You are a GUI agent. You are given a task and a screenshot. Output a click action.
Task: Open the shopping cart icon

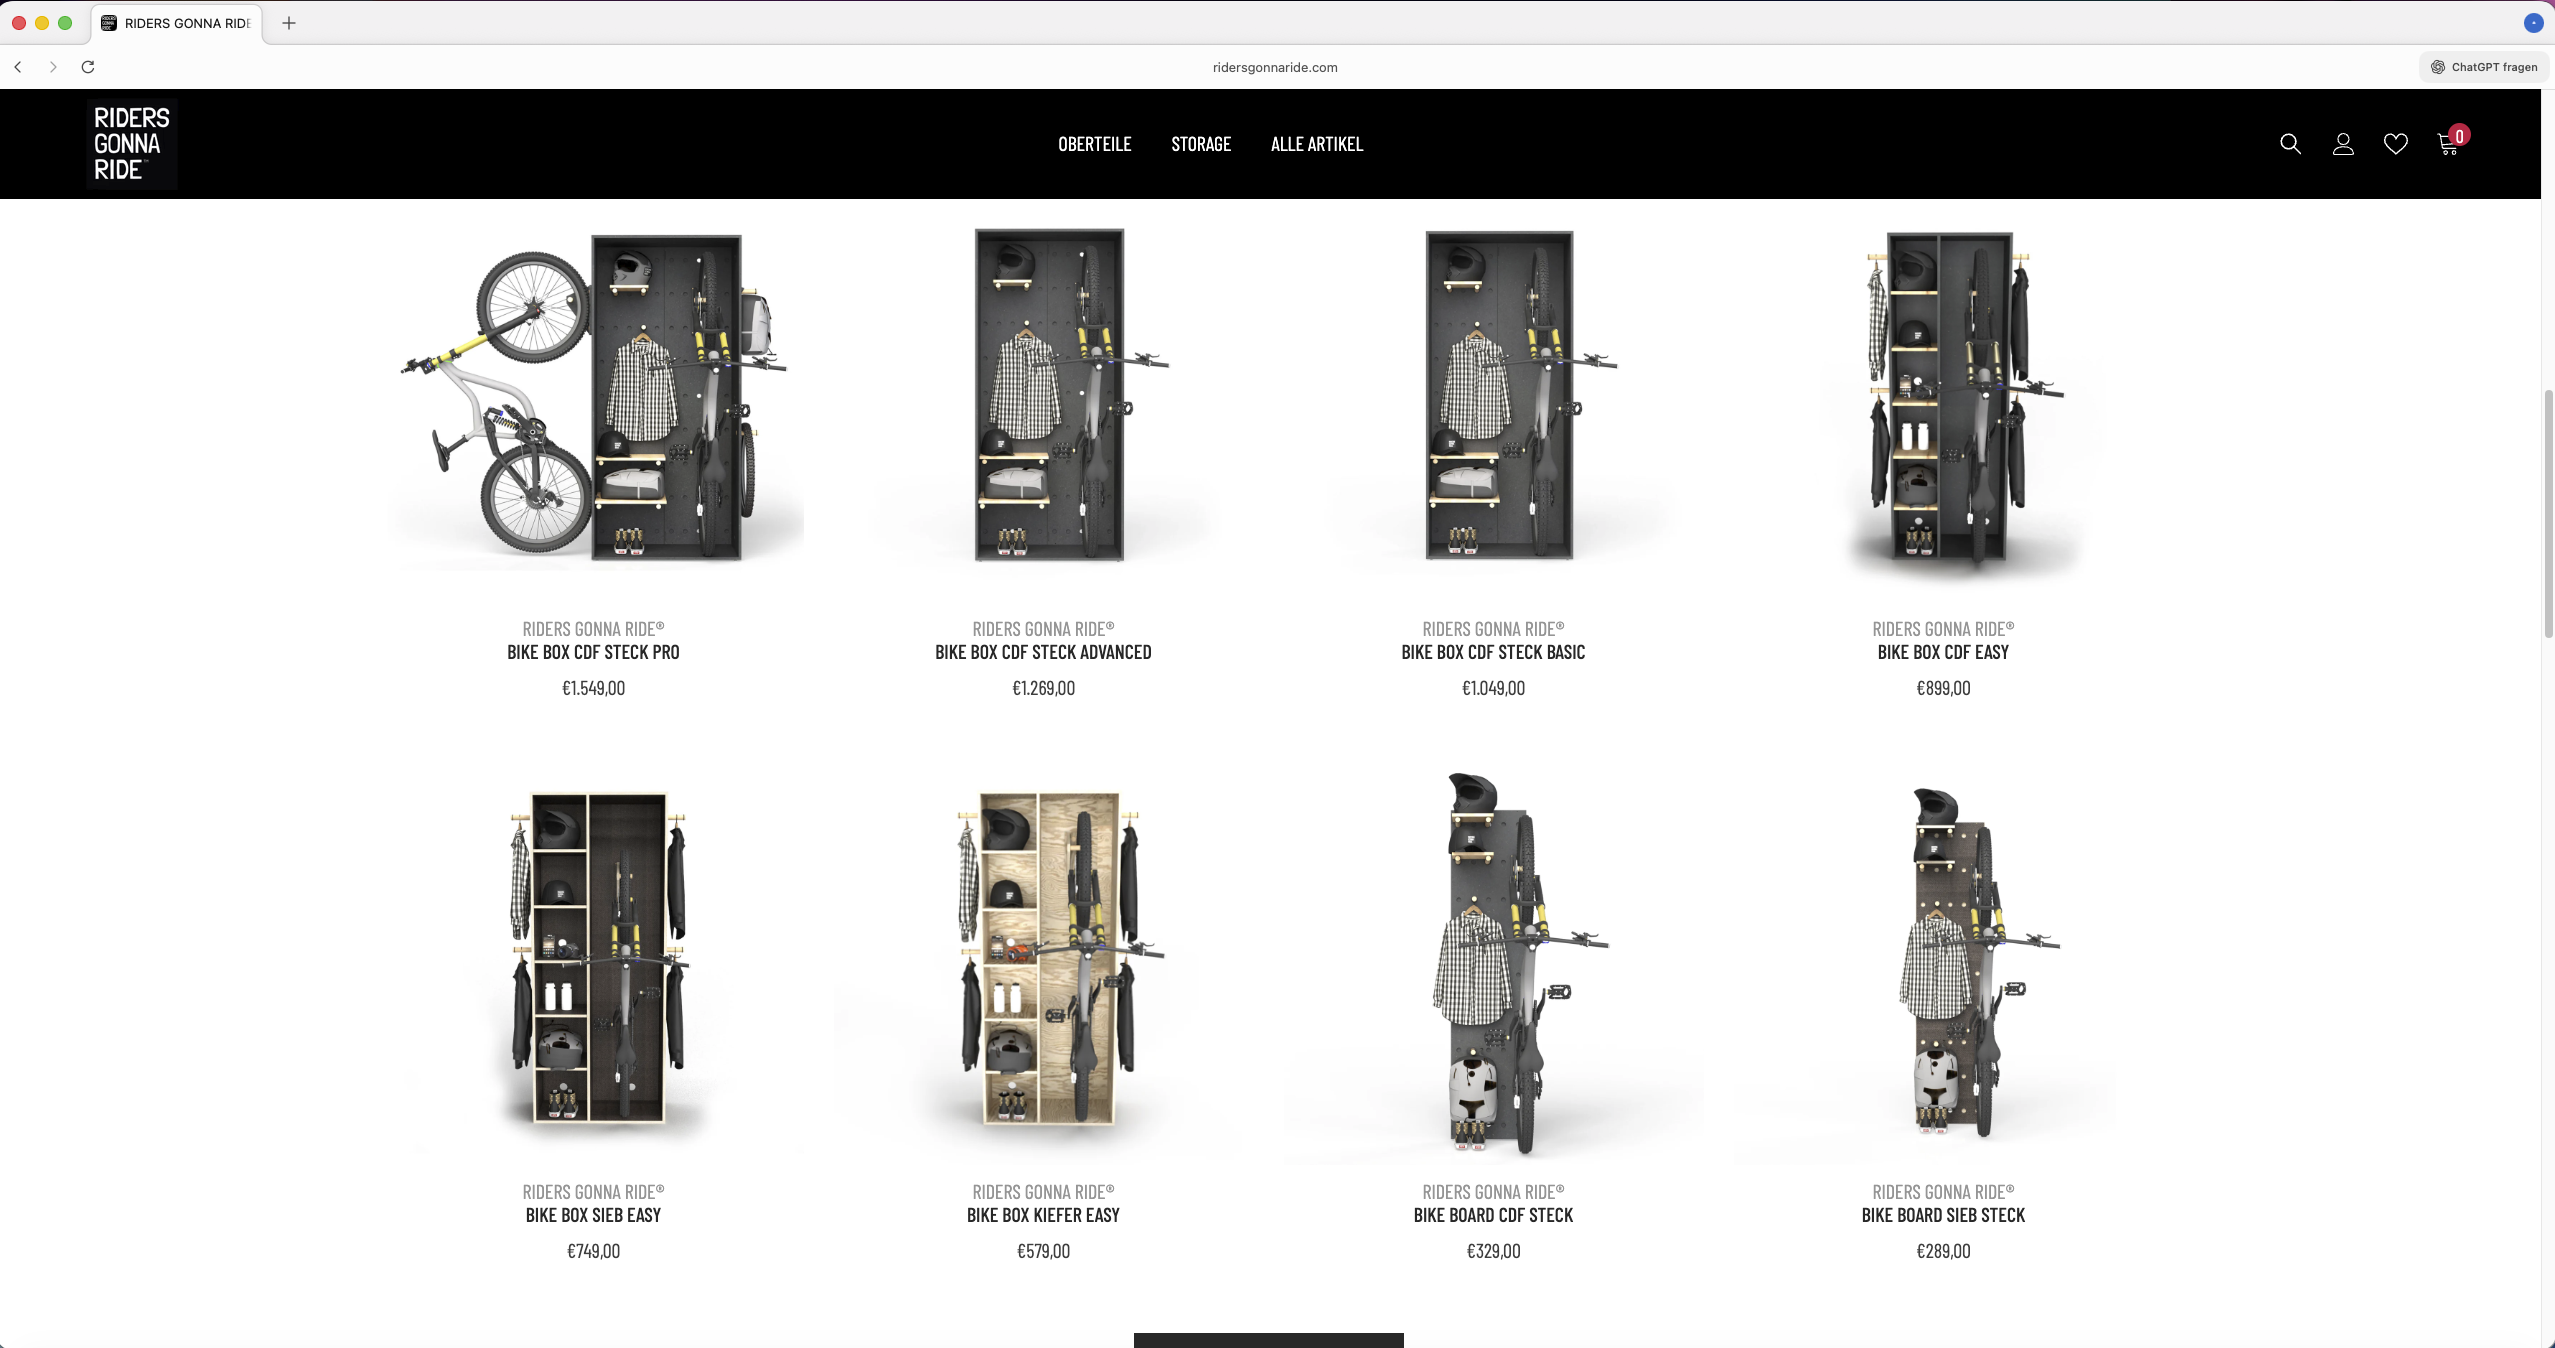tap(2449, 143)
